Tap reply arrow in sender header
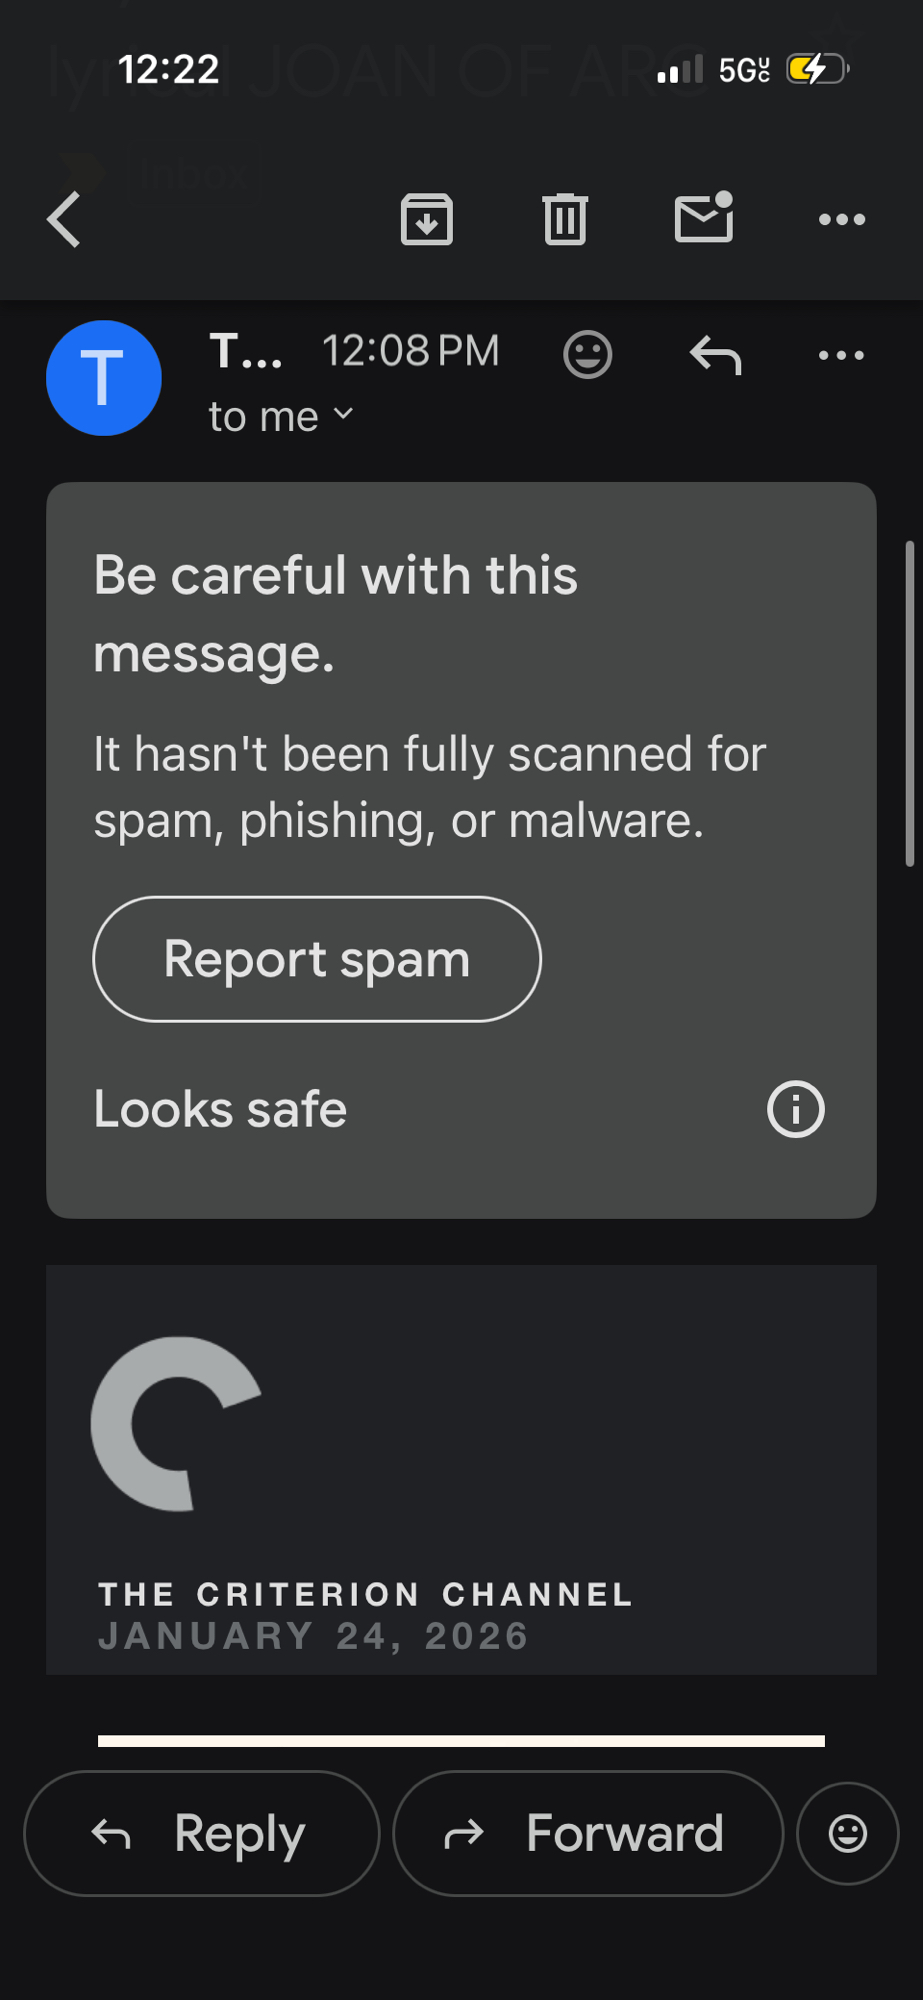The width and height of the screenshot is (923, 2000). point(716,355)
